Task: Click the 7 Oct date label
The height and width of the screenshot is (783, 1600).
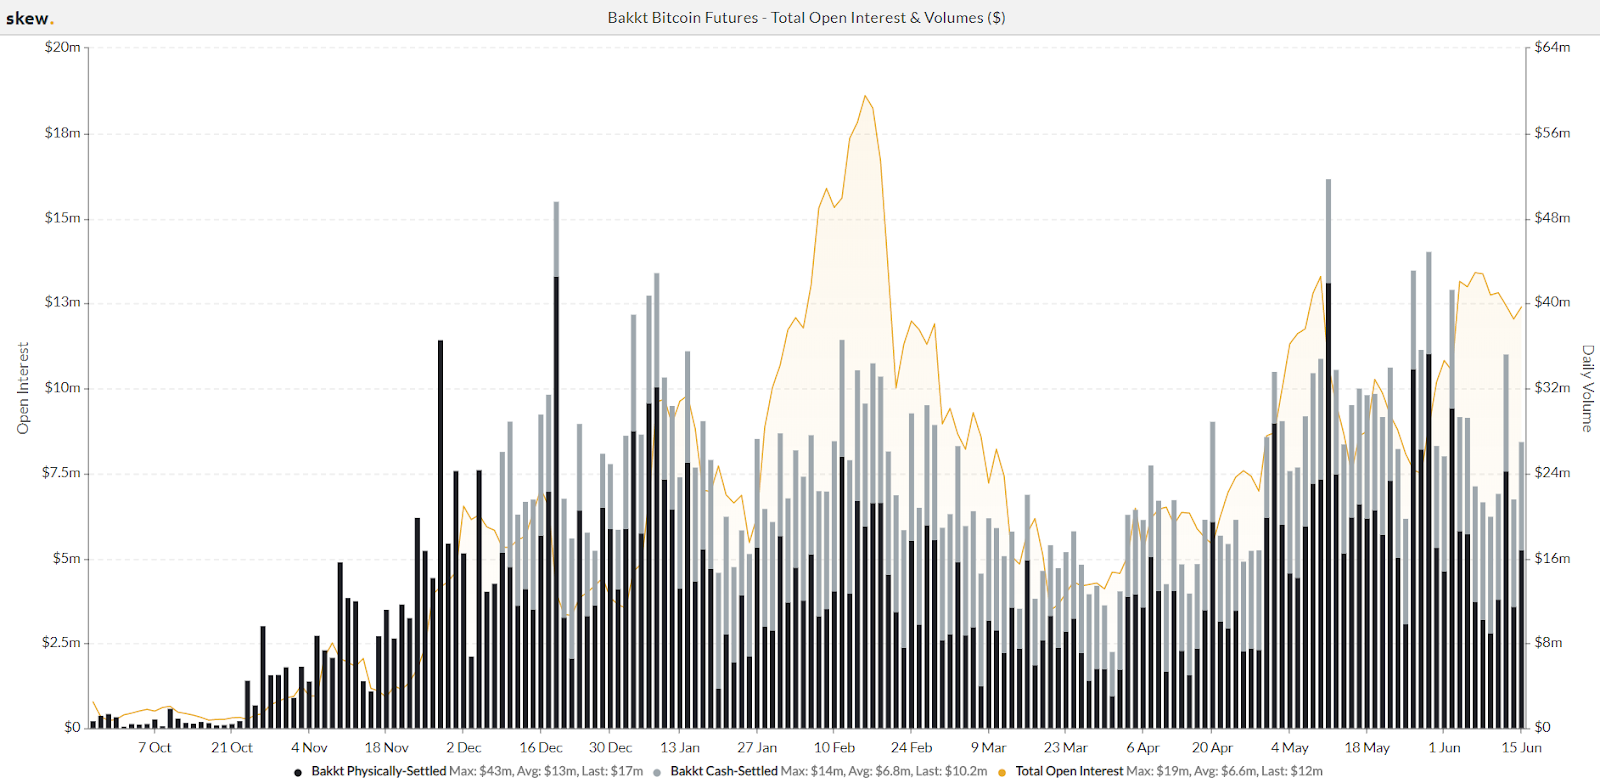Action: tap(155, 748)
